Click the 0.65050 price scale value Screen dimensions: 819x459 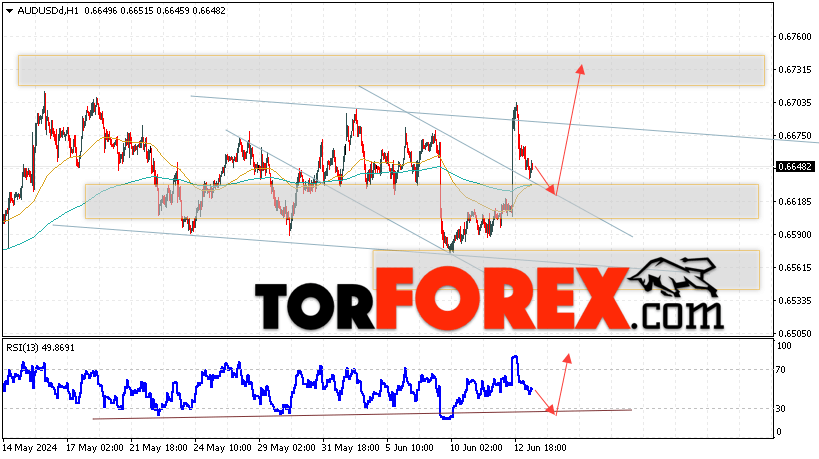(x=795, y=333)
